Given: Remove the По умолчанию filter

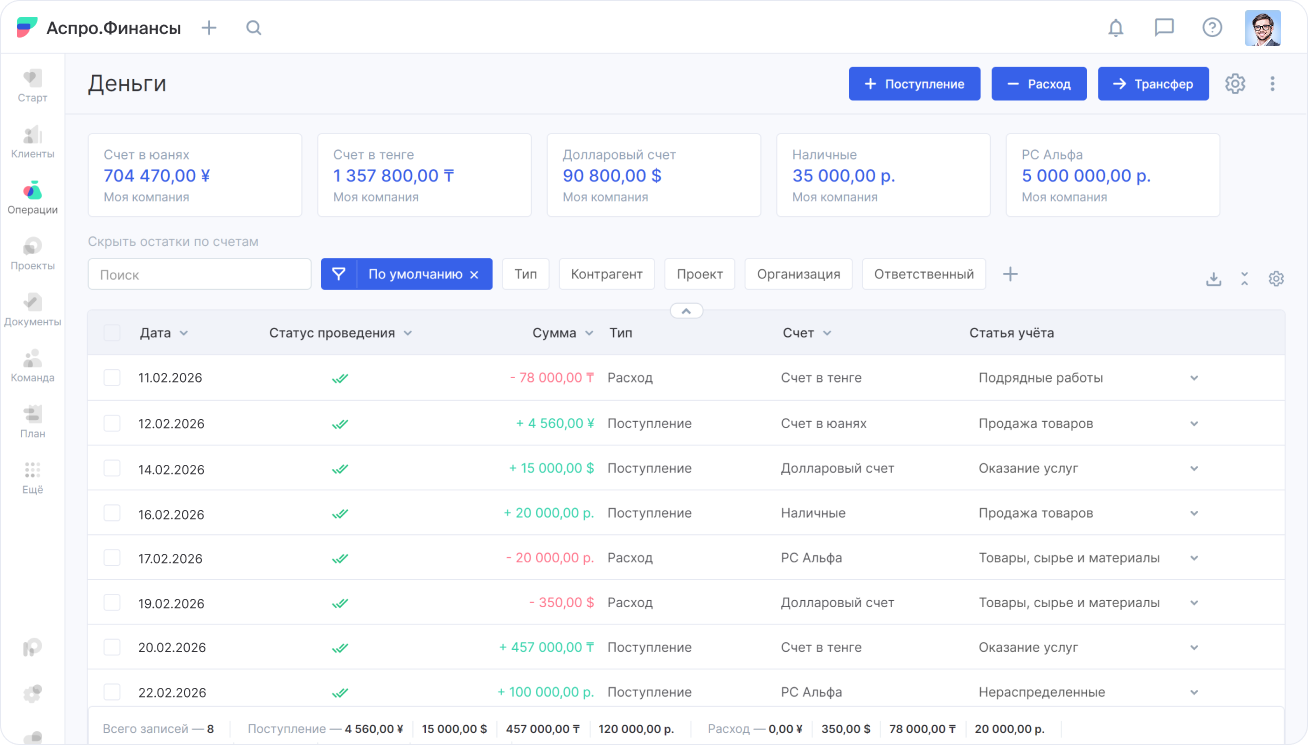Looking at the screenshot, I should (x=474, y=274).
